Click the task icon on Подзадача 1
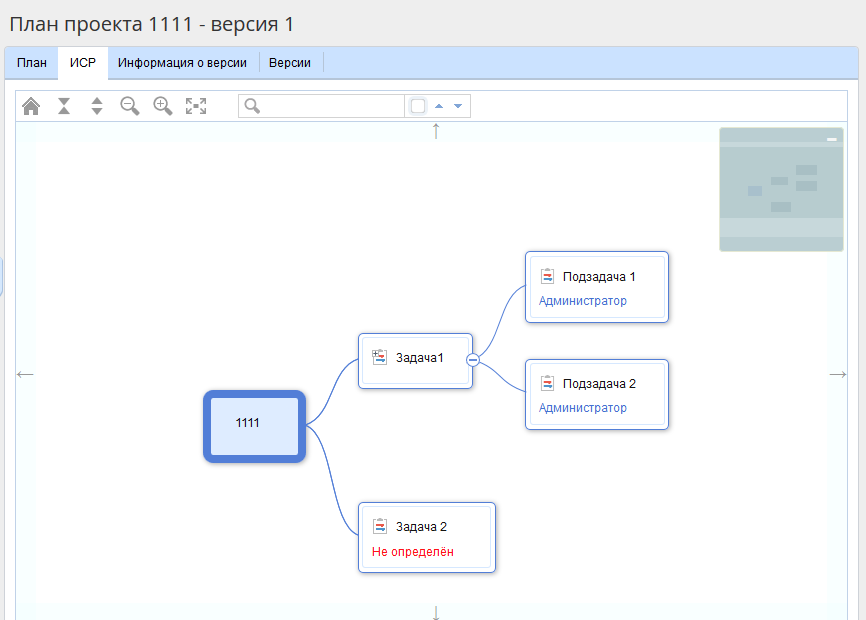Viewport: 866px width, 620px height. [548, 277]
